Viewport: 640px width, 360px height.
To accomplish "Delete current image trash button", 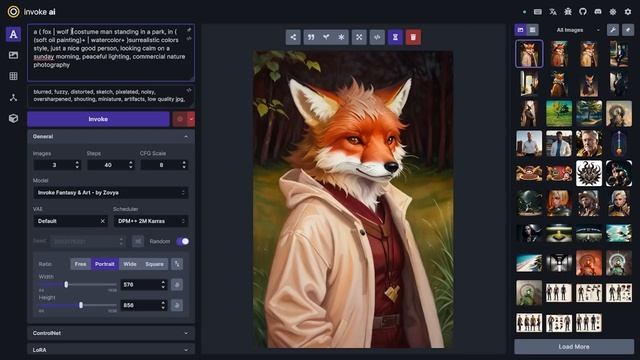I will (x=413, y=37).
